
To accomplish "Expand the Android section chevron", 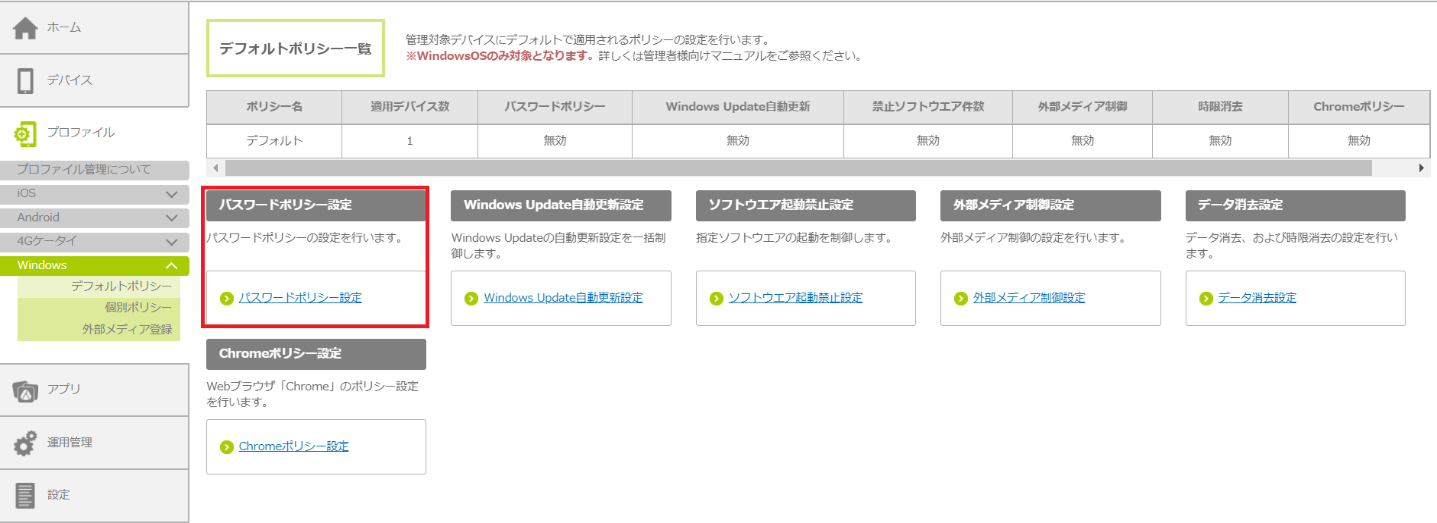I will [171, 218].
